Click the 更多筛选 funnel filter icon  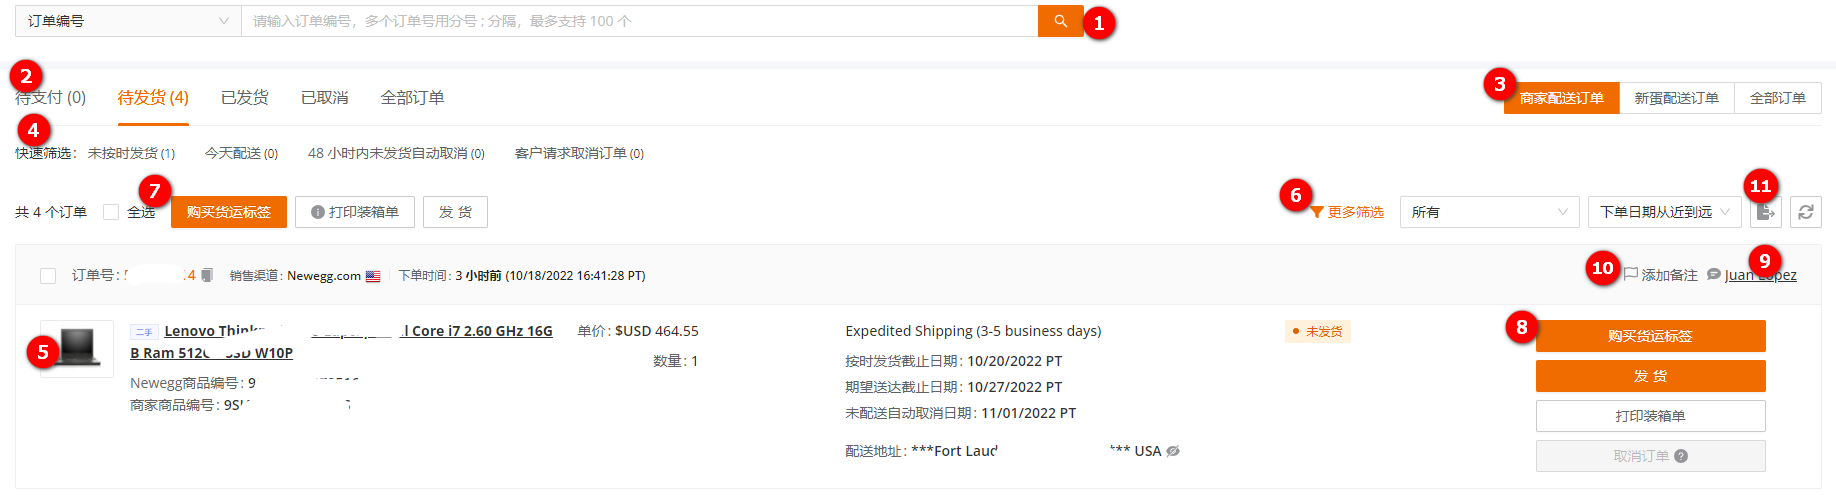point(1317,212)
